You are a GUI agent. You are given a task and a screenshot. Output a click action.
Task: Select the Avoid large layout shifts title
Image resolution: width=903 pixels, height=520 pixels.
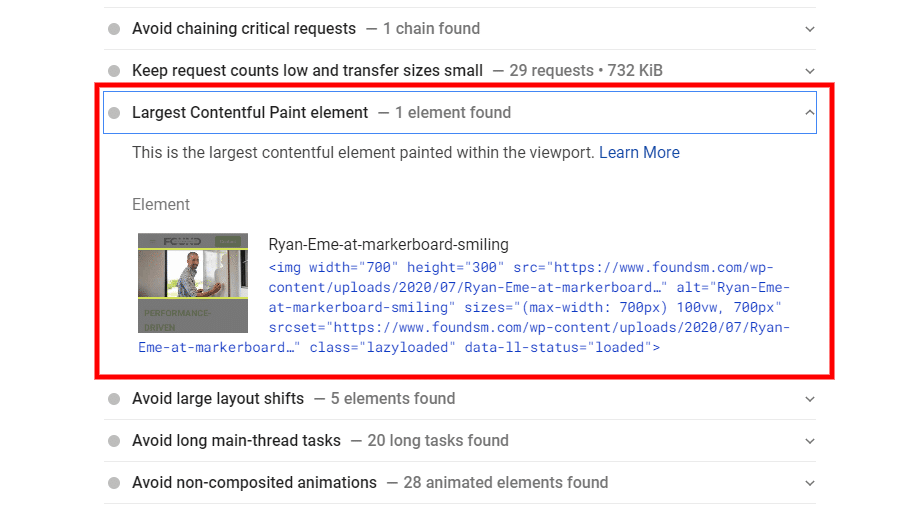[x=218, y=398]
